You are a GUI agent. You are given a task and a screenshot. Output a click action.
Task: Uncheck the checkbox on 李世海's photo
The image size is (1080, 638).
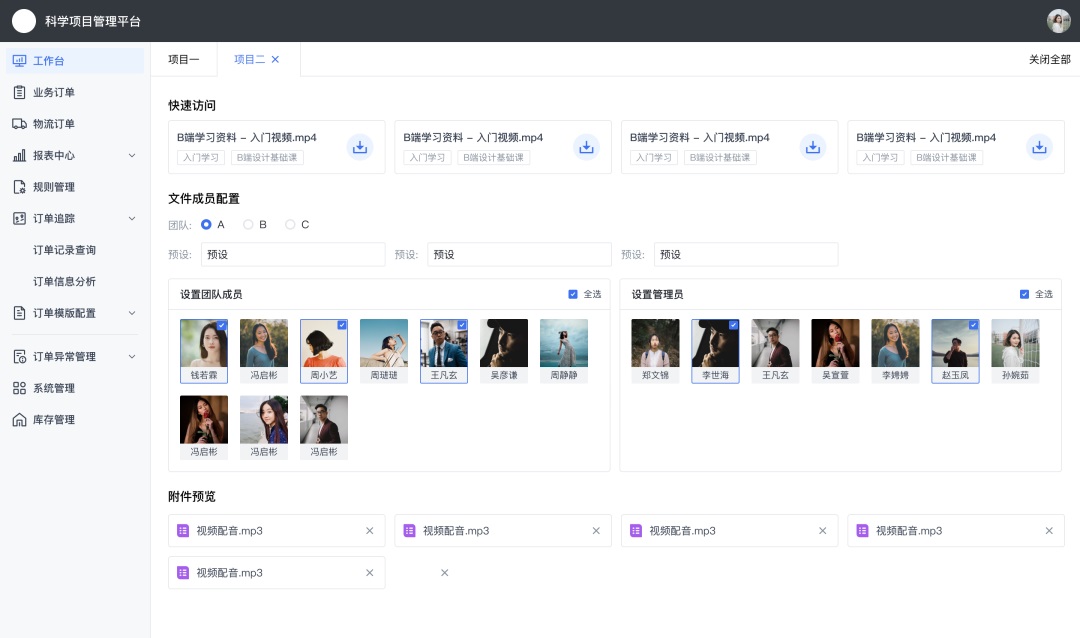coord(734,325)
